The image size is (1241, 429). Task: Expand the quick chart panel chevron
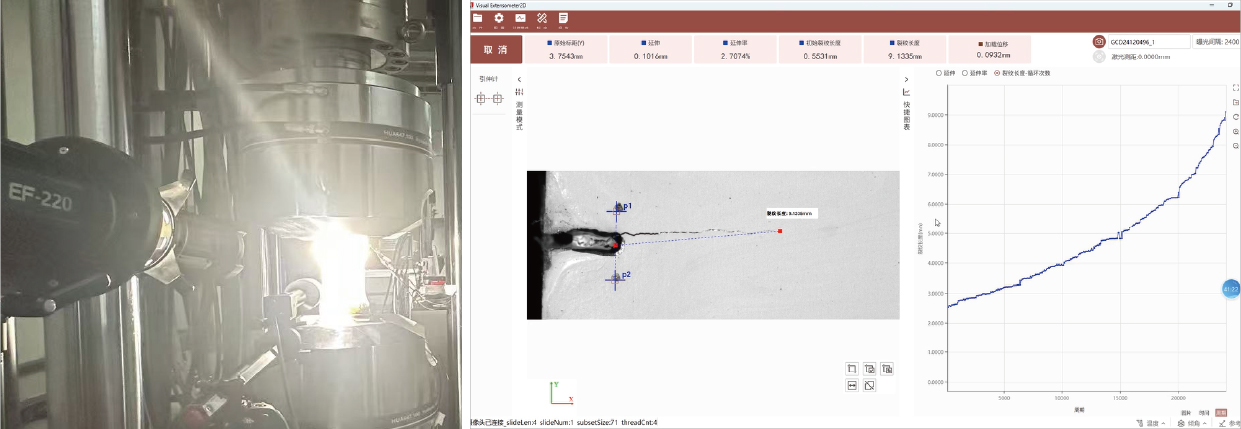906,79
